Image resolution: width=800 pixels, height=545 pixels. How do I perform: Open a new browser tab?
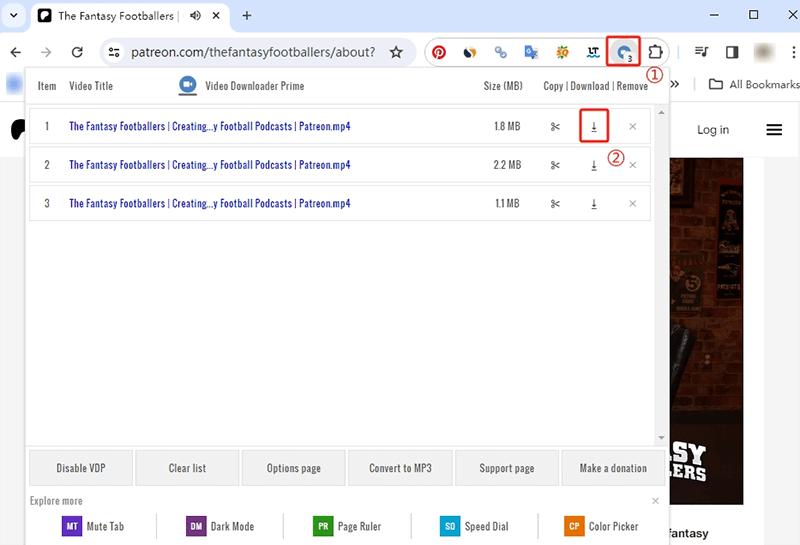tap(246, 16)
